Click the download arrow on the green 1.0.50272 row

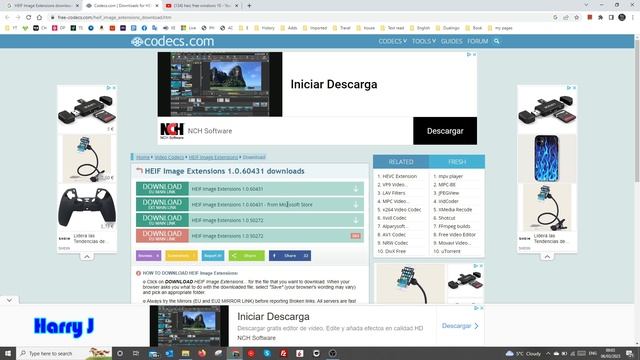coord(356,220)
